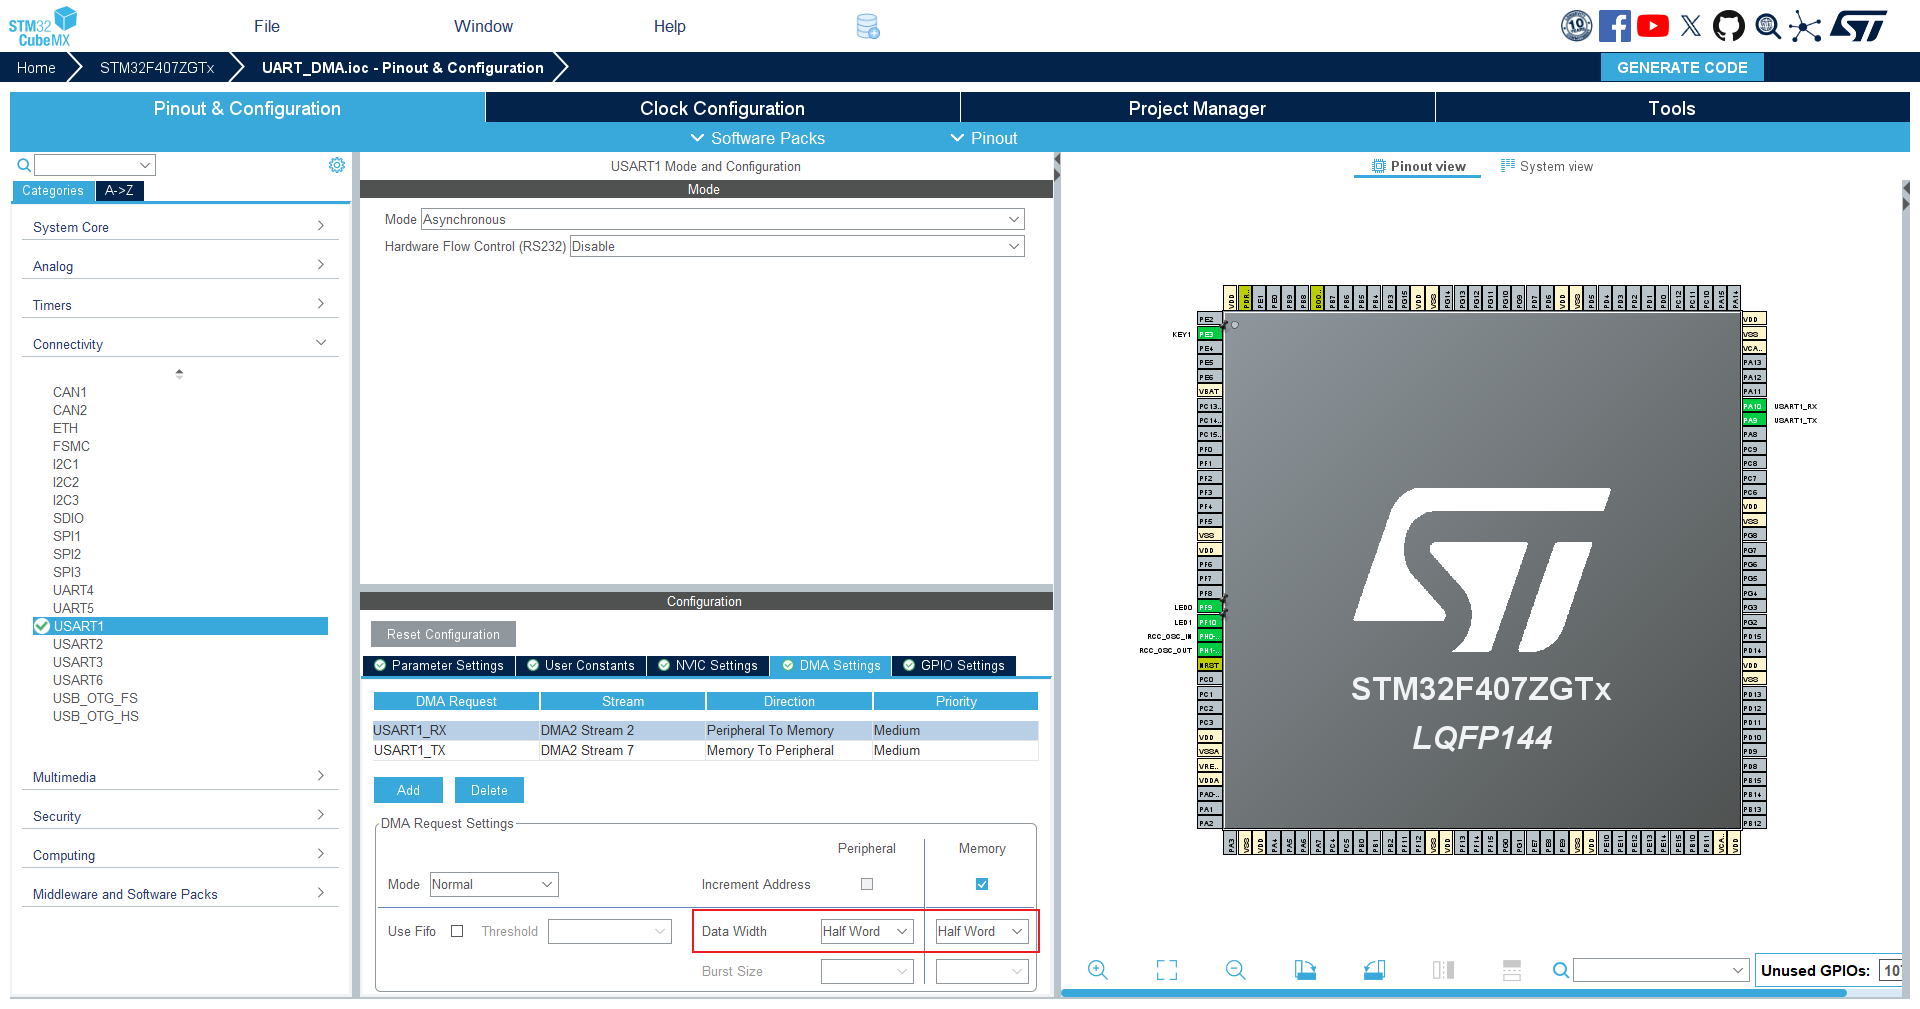This screenshot has width=1920, height=1009.
Task: Toggle the vertical split view icon
Action: pyautogui.click(x=1443, y=970)
